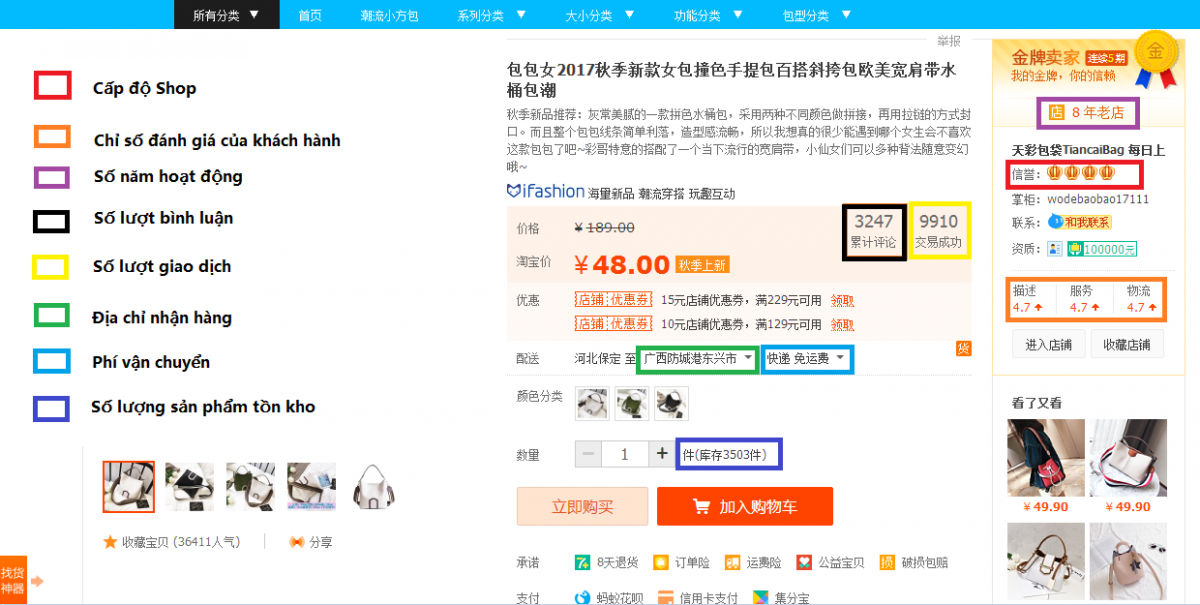
Task: Click the 和我联系 contact seller icon
Action: coord(1056,222)
